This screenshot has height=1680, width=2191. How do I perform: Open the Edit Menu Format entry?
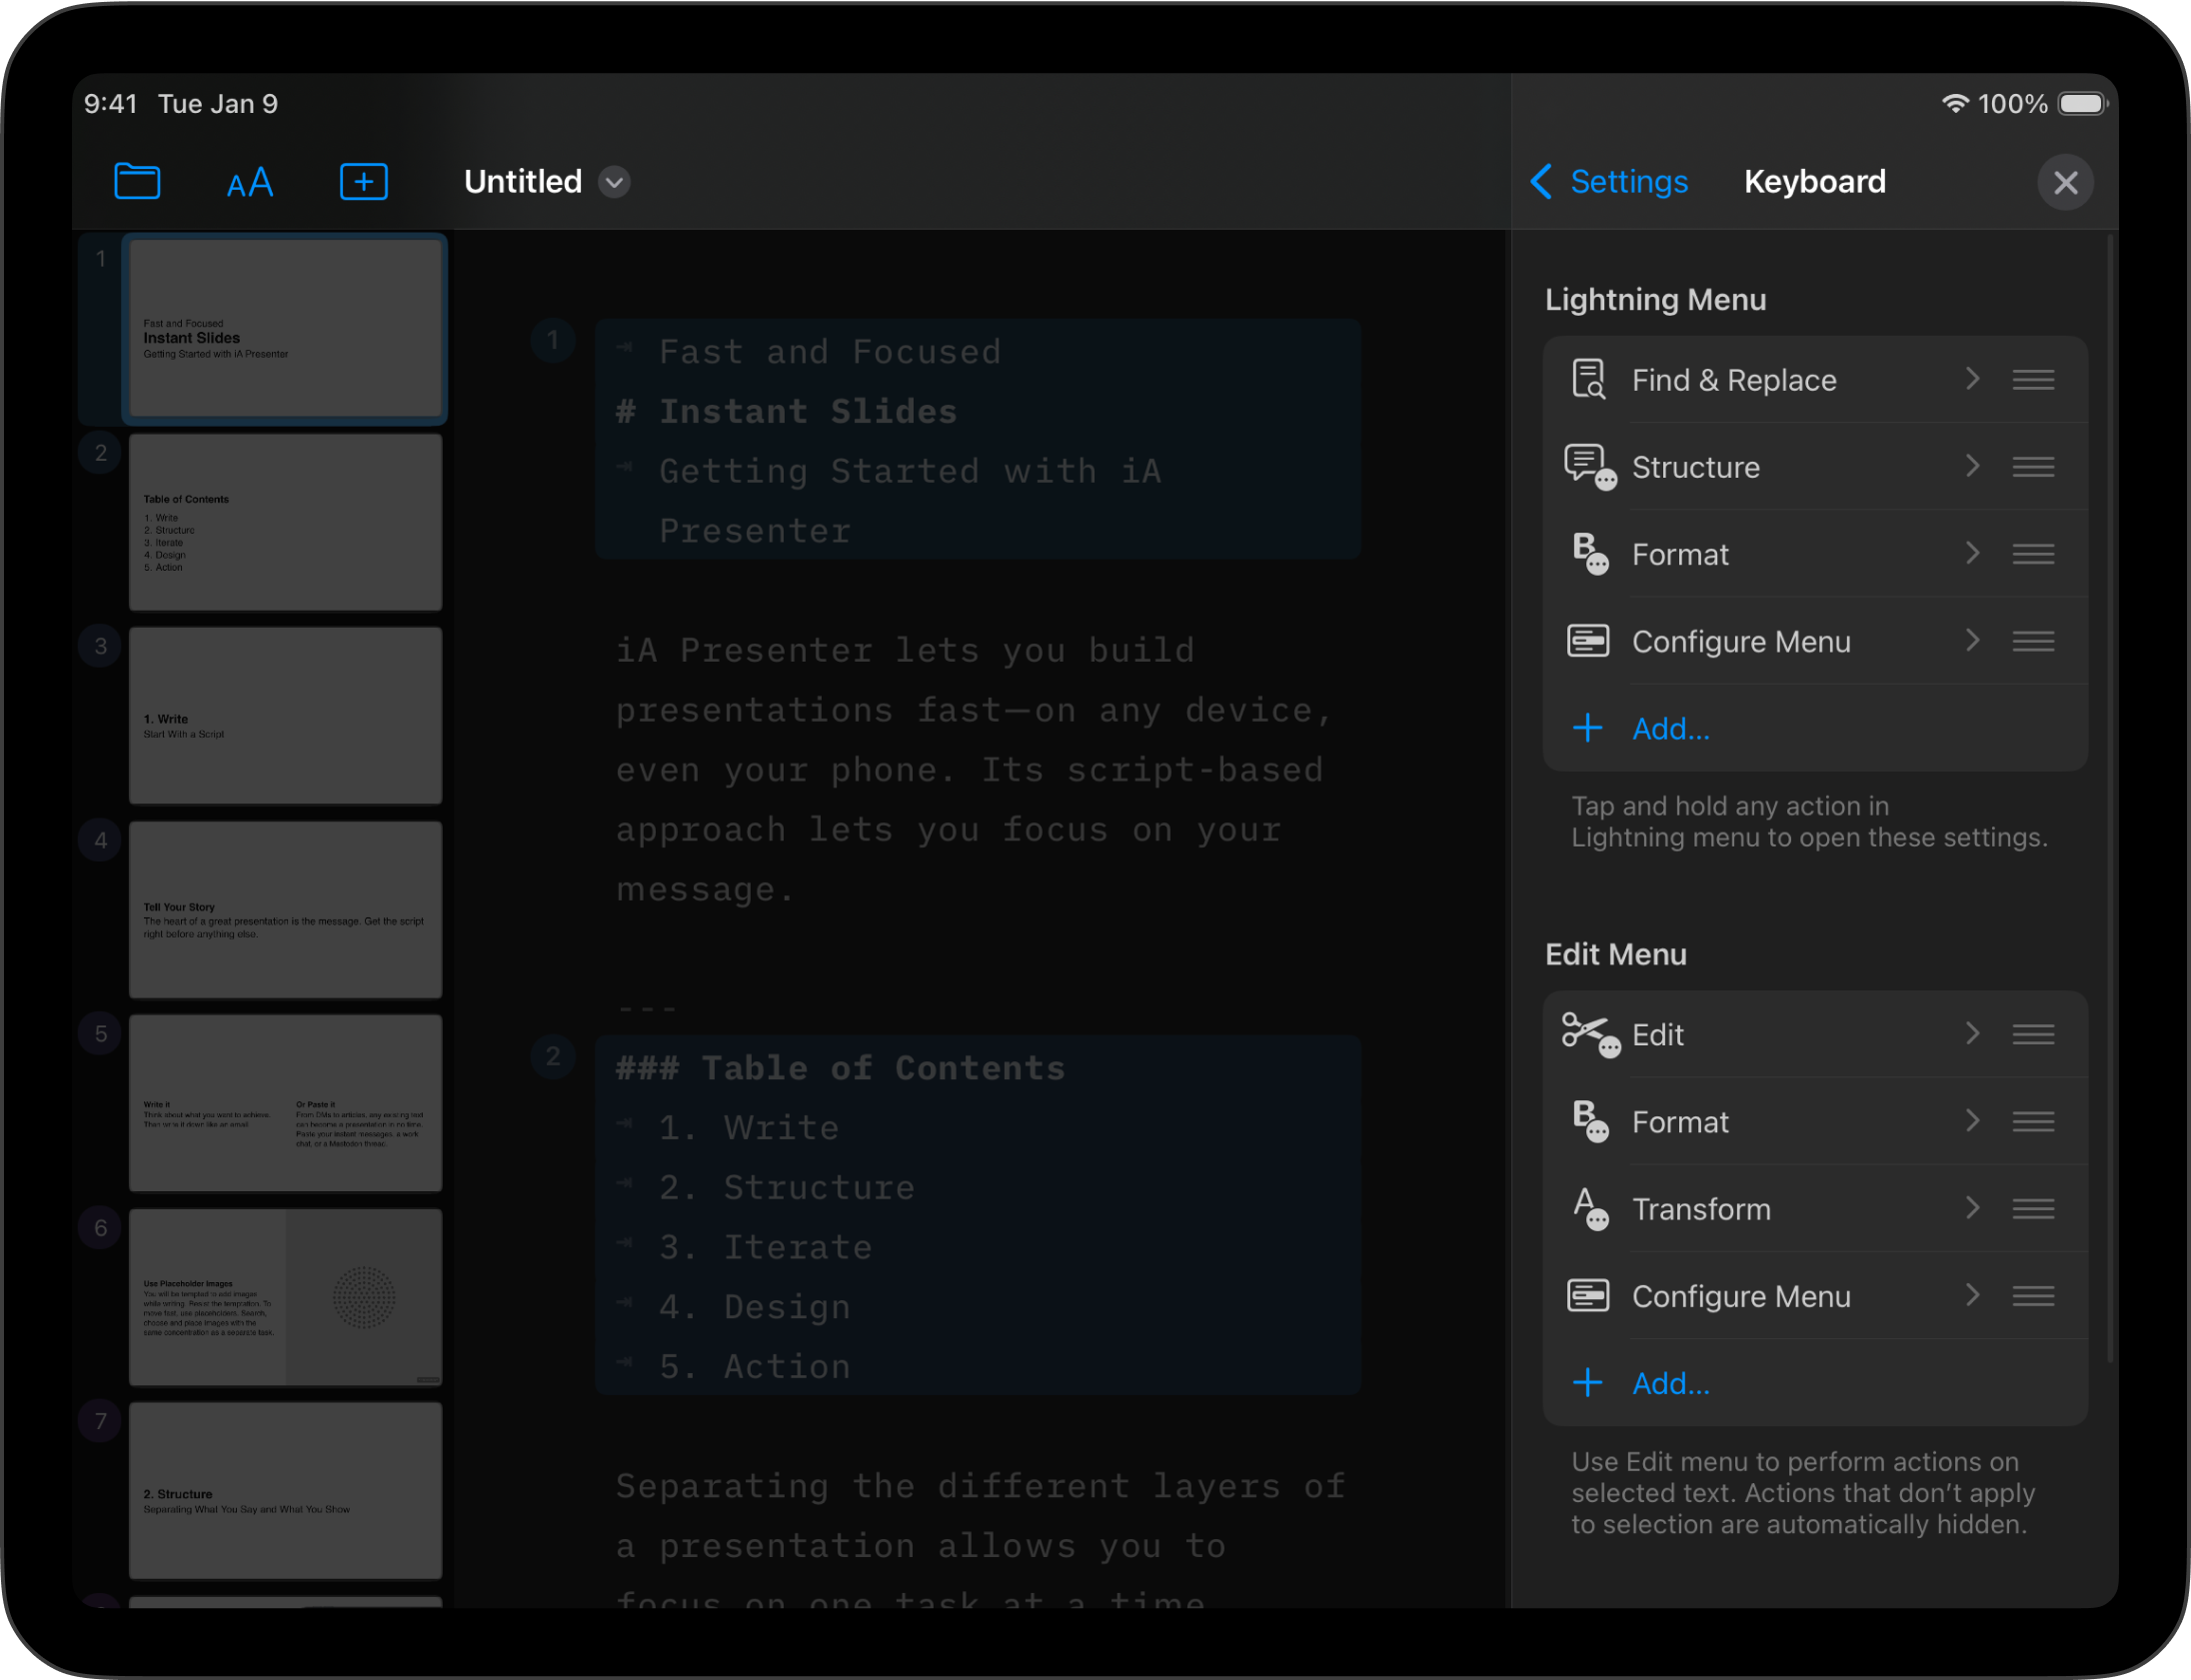click(1680, 1122)
